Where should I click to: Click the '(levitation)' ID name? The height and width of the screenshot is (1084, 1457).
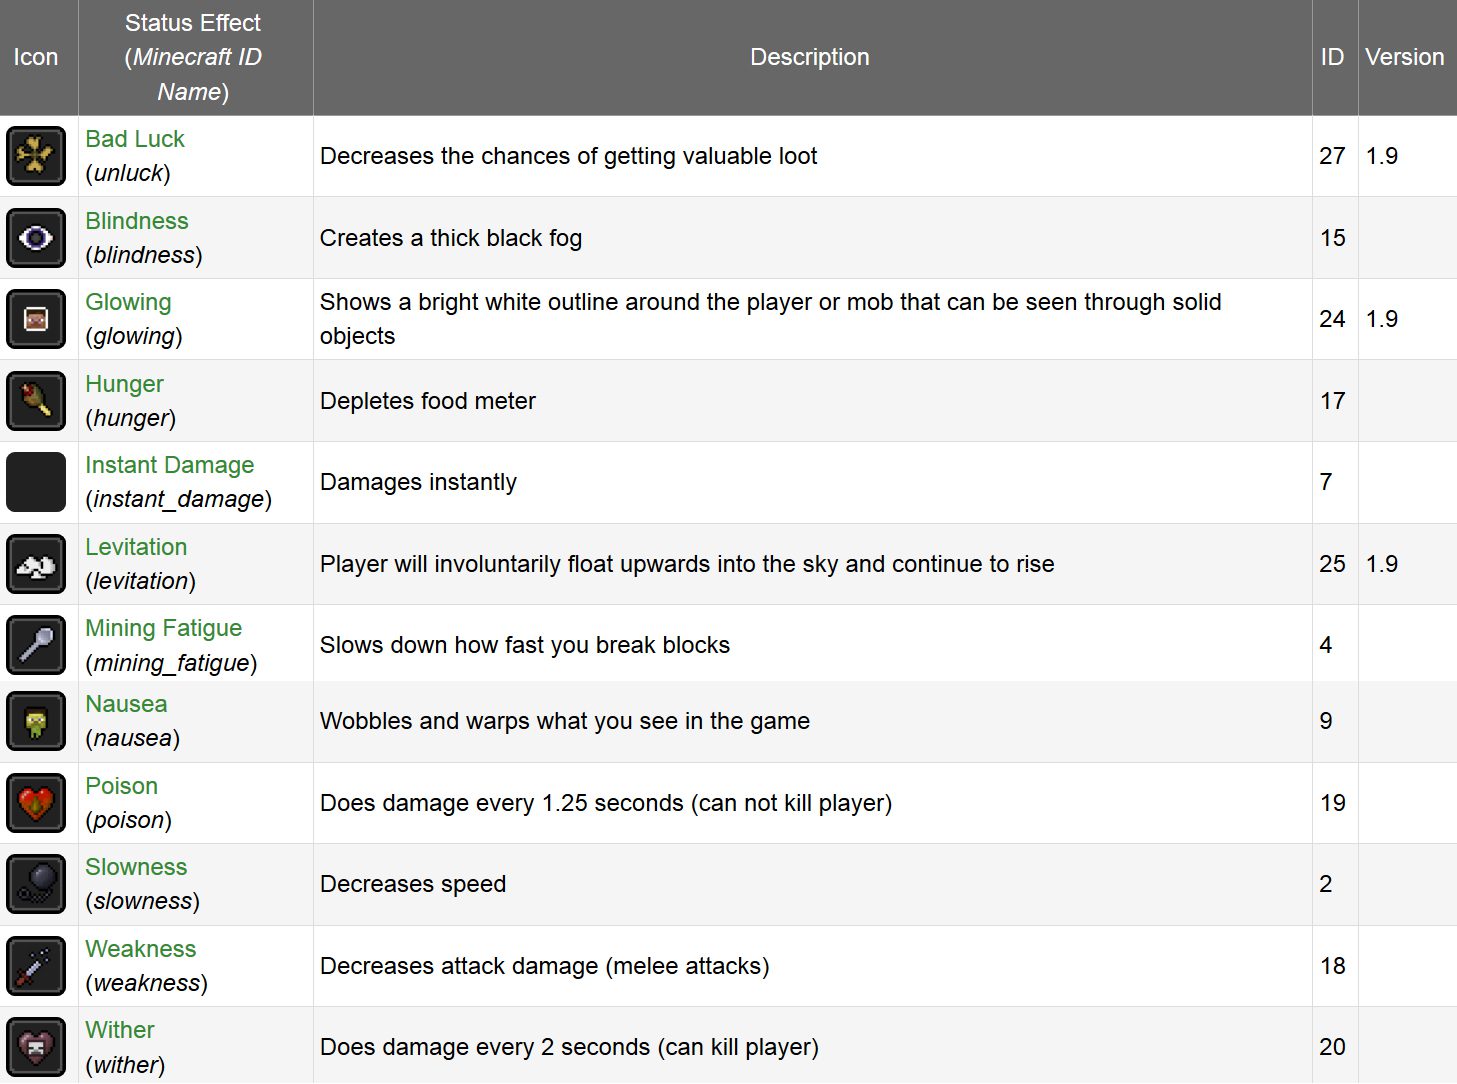141,581
